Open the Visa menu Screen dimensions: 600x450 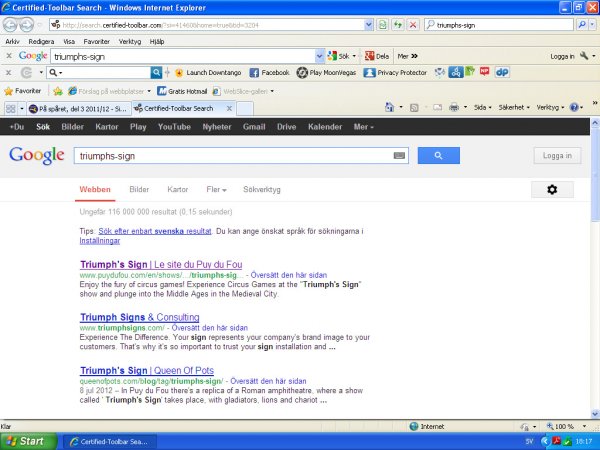(x=69, y=41)
